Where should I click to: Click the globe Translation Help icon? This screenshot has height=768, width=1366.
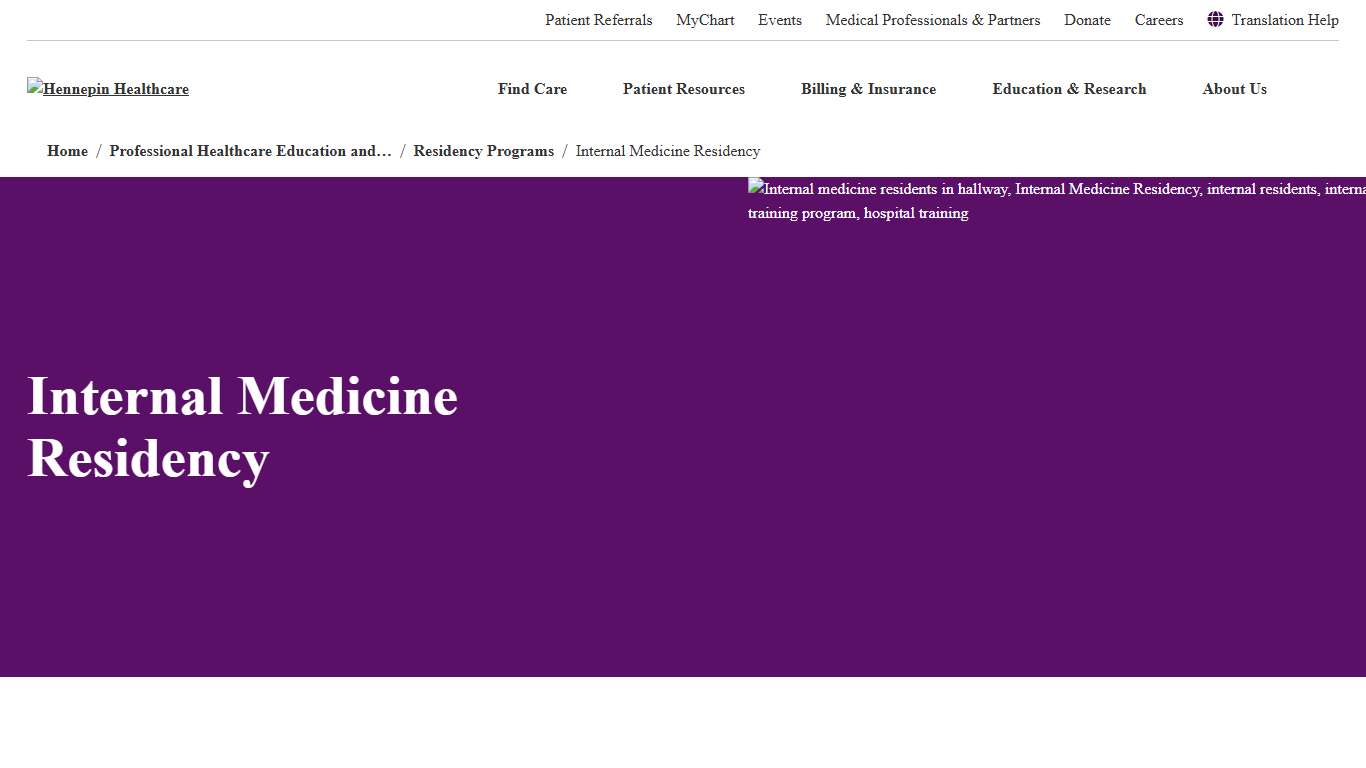[x=1215, y=20]
